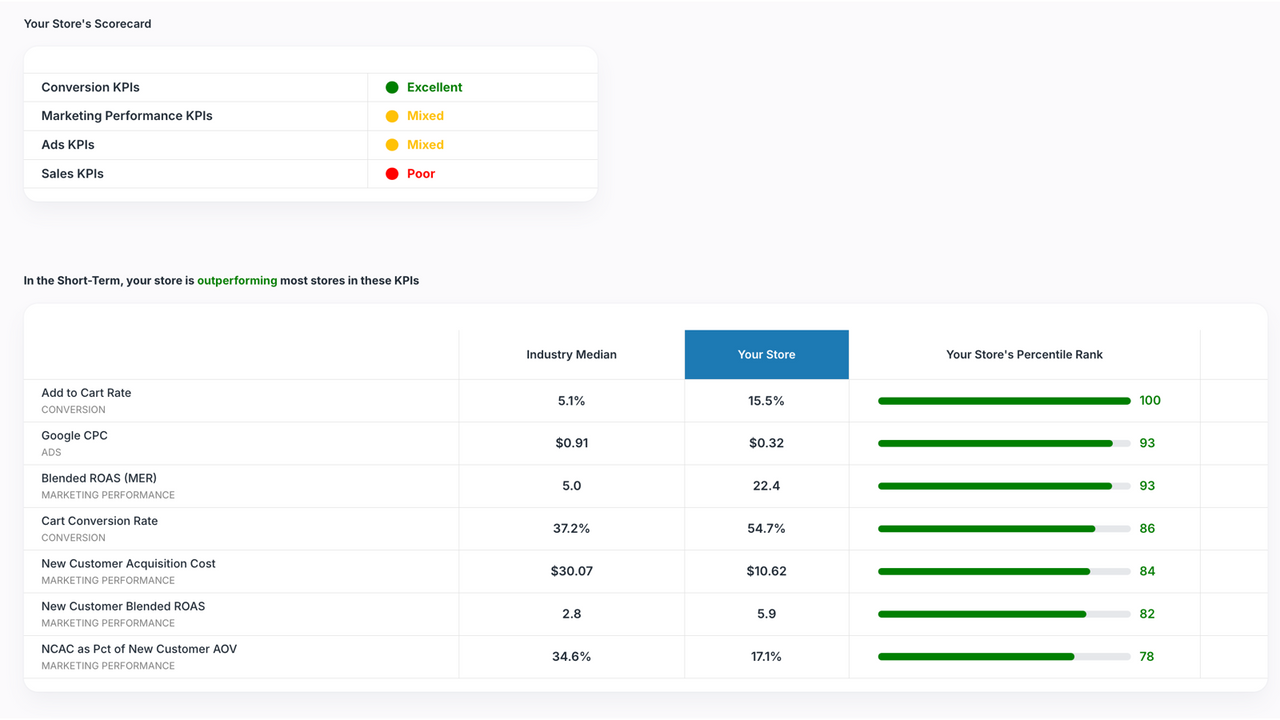Image resolution: width=1280 pixels, height=720 pixels.
Task: Open the New Customer Acquisition Cost metric
Action: click(x=128, y=563)
